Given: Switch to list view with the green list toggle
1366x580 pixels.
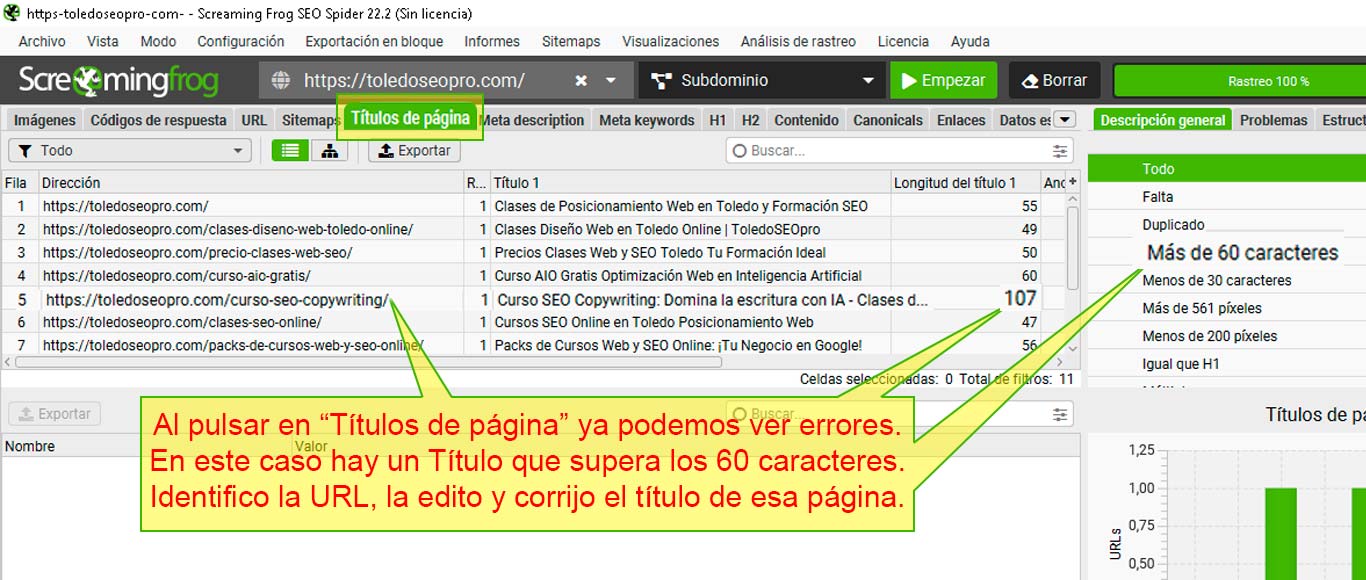Looking at the screenshot, I should tap(291, 149).
